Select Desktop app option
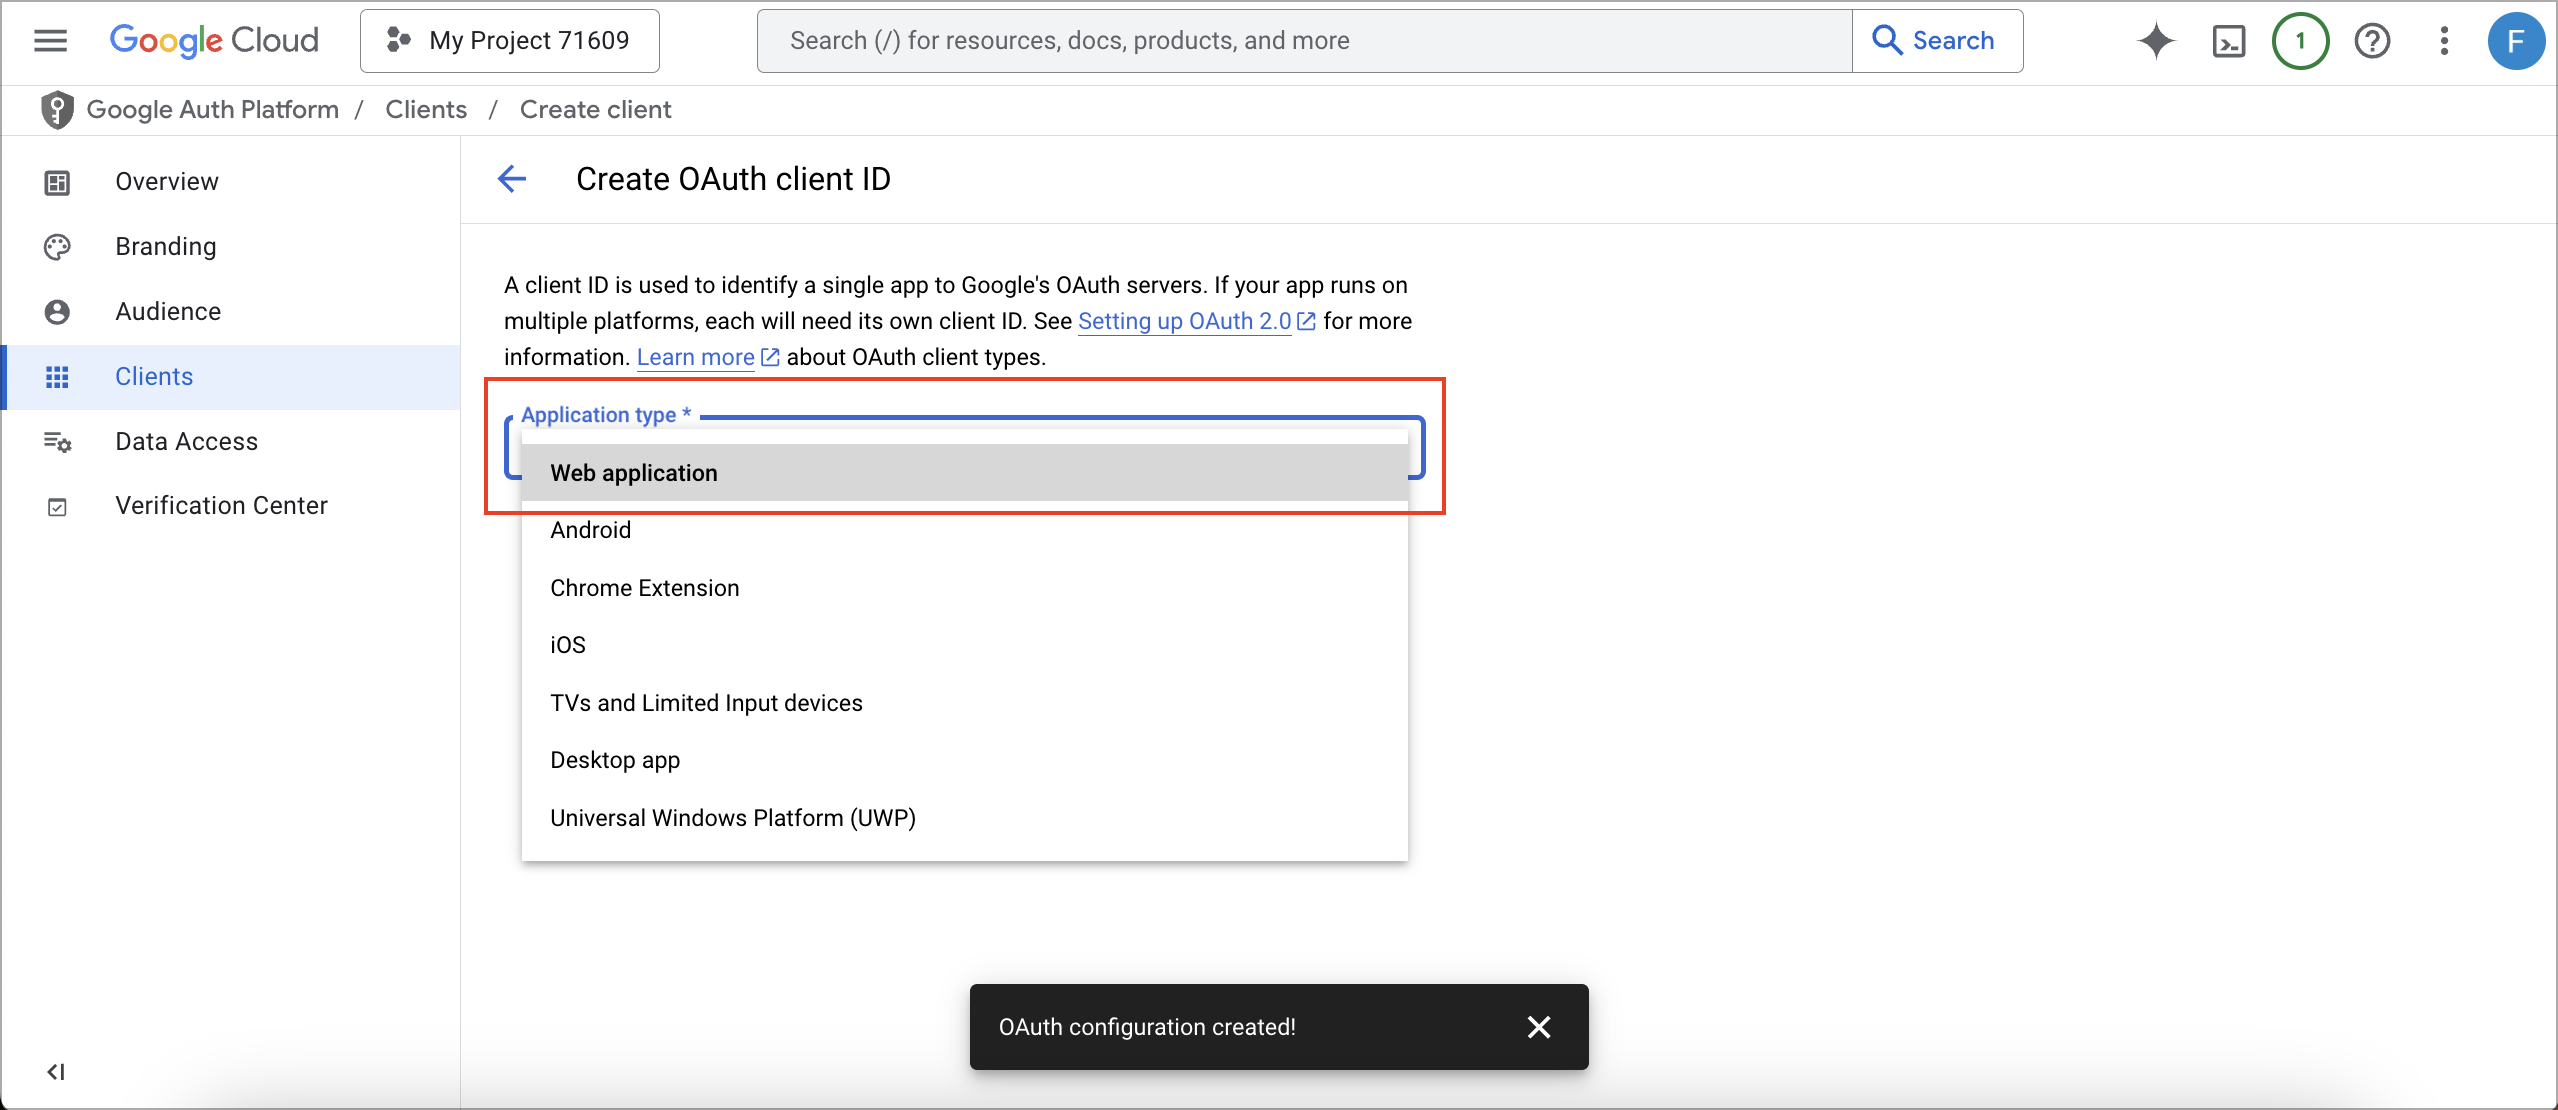 point(965,760)
